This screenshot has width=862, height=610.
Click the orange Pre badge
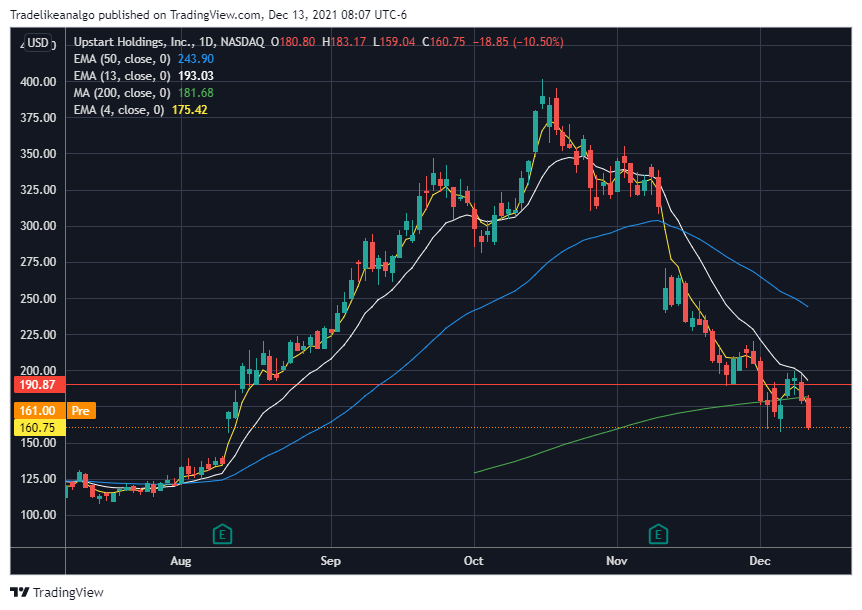pyautogui.click(x=80, y=411)
